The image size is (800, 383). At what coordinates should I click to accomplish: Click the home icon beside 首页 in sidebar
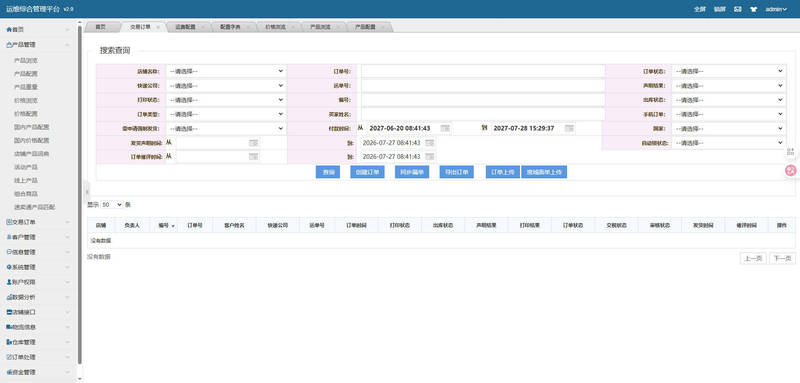coord(9,30)
